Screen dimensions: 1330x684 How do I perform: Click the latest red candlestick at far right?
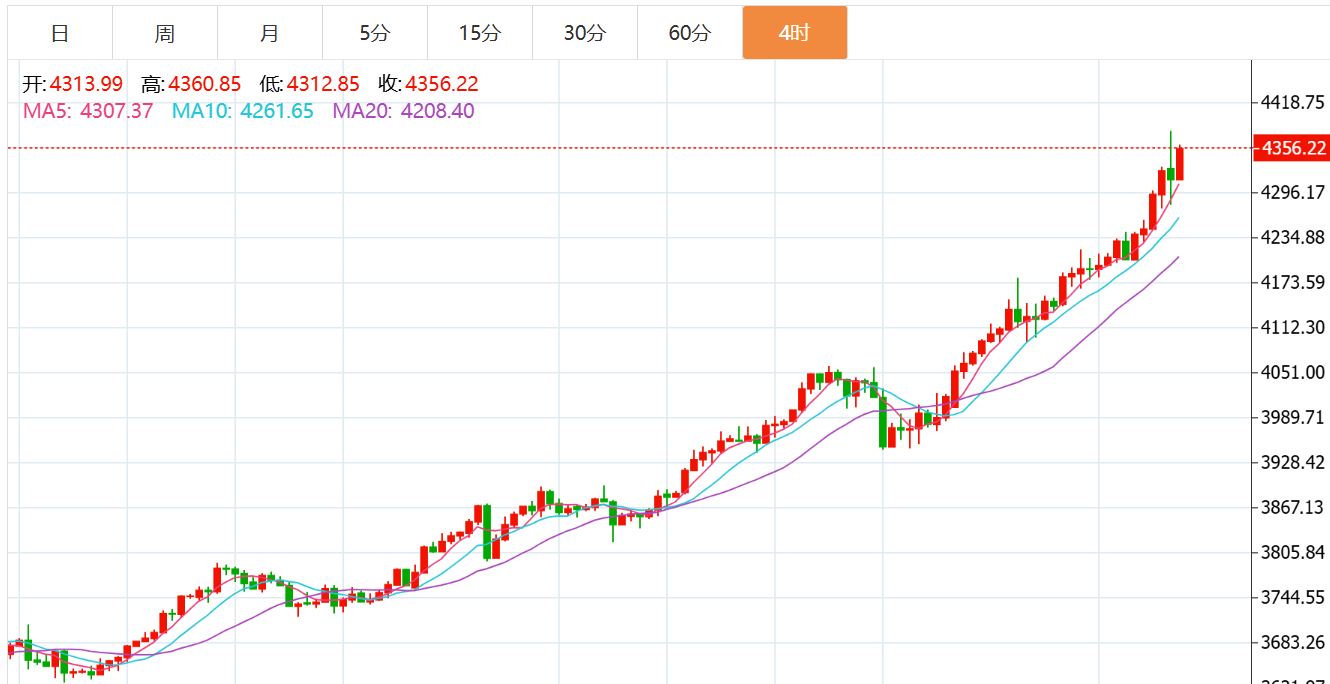pos(1180,163)
